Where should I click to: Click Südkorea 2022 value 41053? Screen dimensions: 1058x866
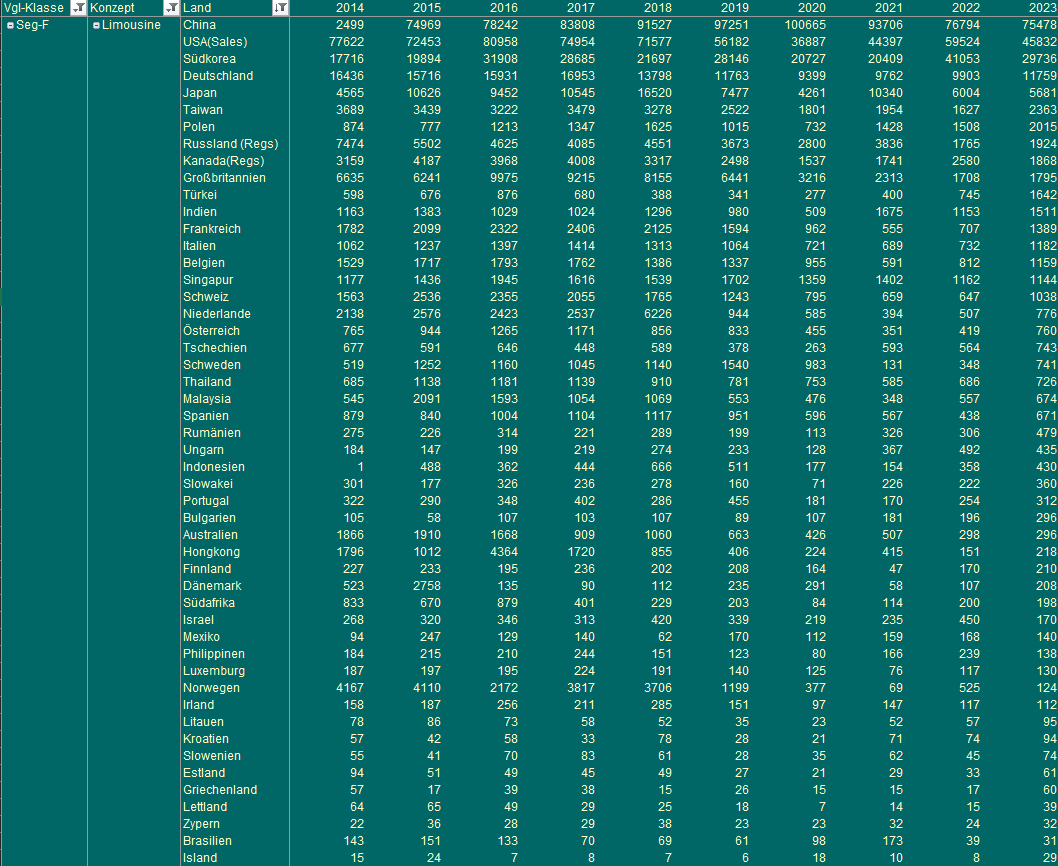pos(962,59)
